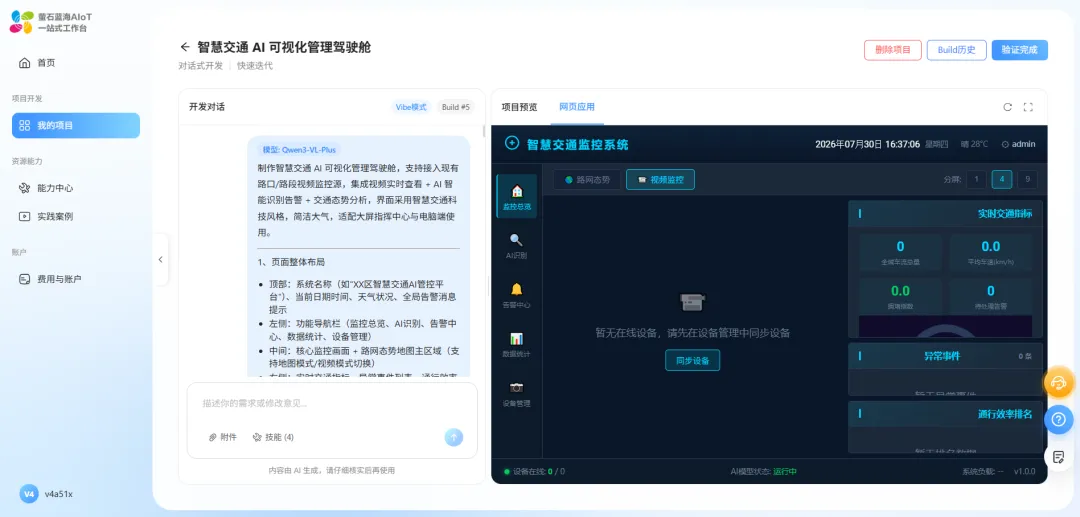Click the 模型: Qwen3-VL-Plus tag
Image resolution: width=1080 pixels, height=517 pixels.
(298, 149)
